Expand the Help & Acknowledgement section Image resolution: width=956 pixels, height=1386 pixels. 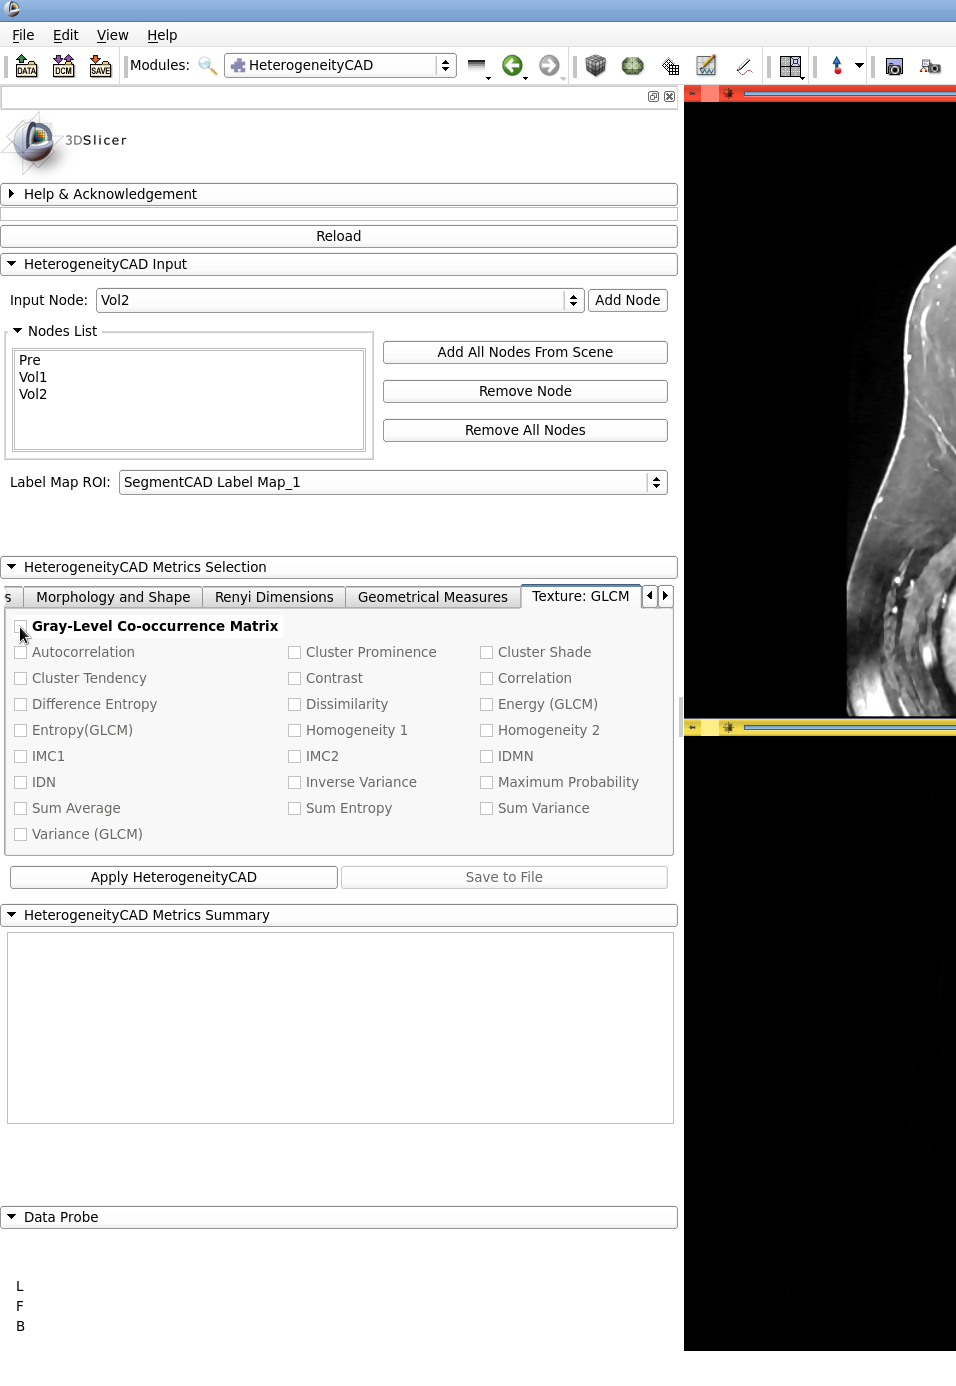click(110, 194)
